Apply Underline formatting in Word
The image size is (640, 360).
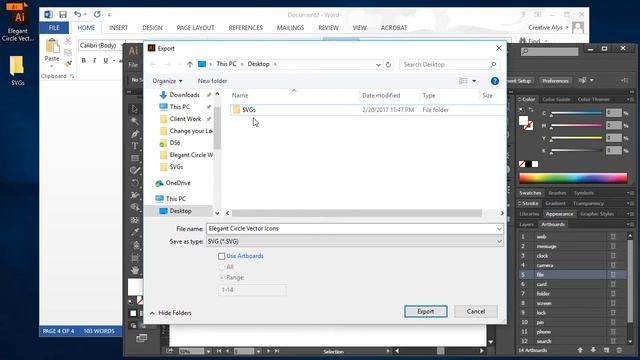(x=106, y=60)
